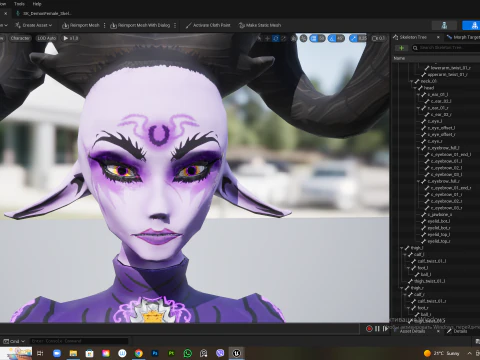The height and width of the screenshot is (360, 480).
Task: Collapse the c_ear_01_l bone
Action: (x=419, y=95)
